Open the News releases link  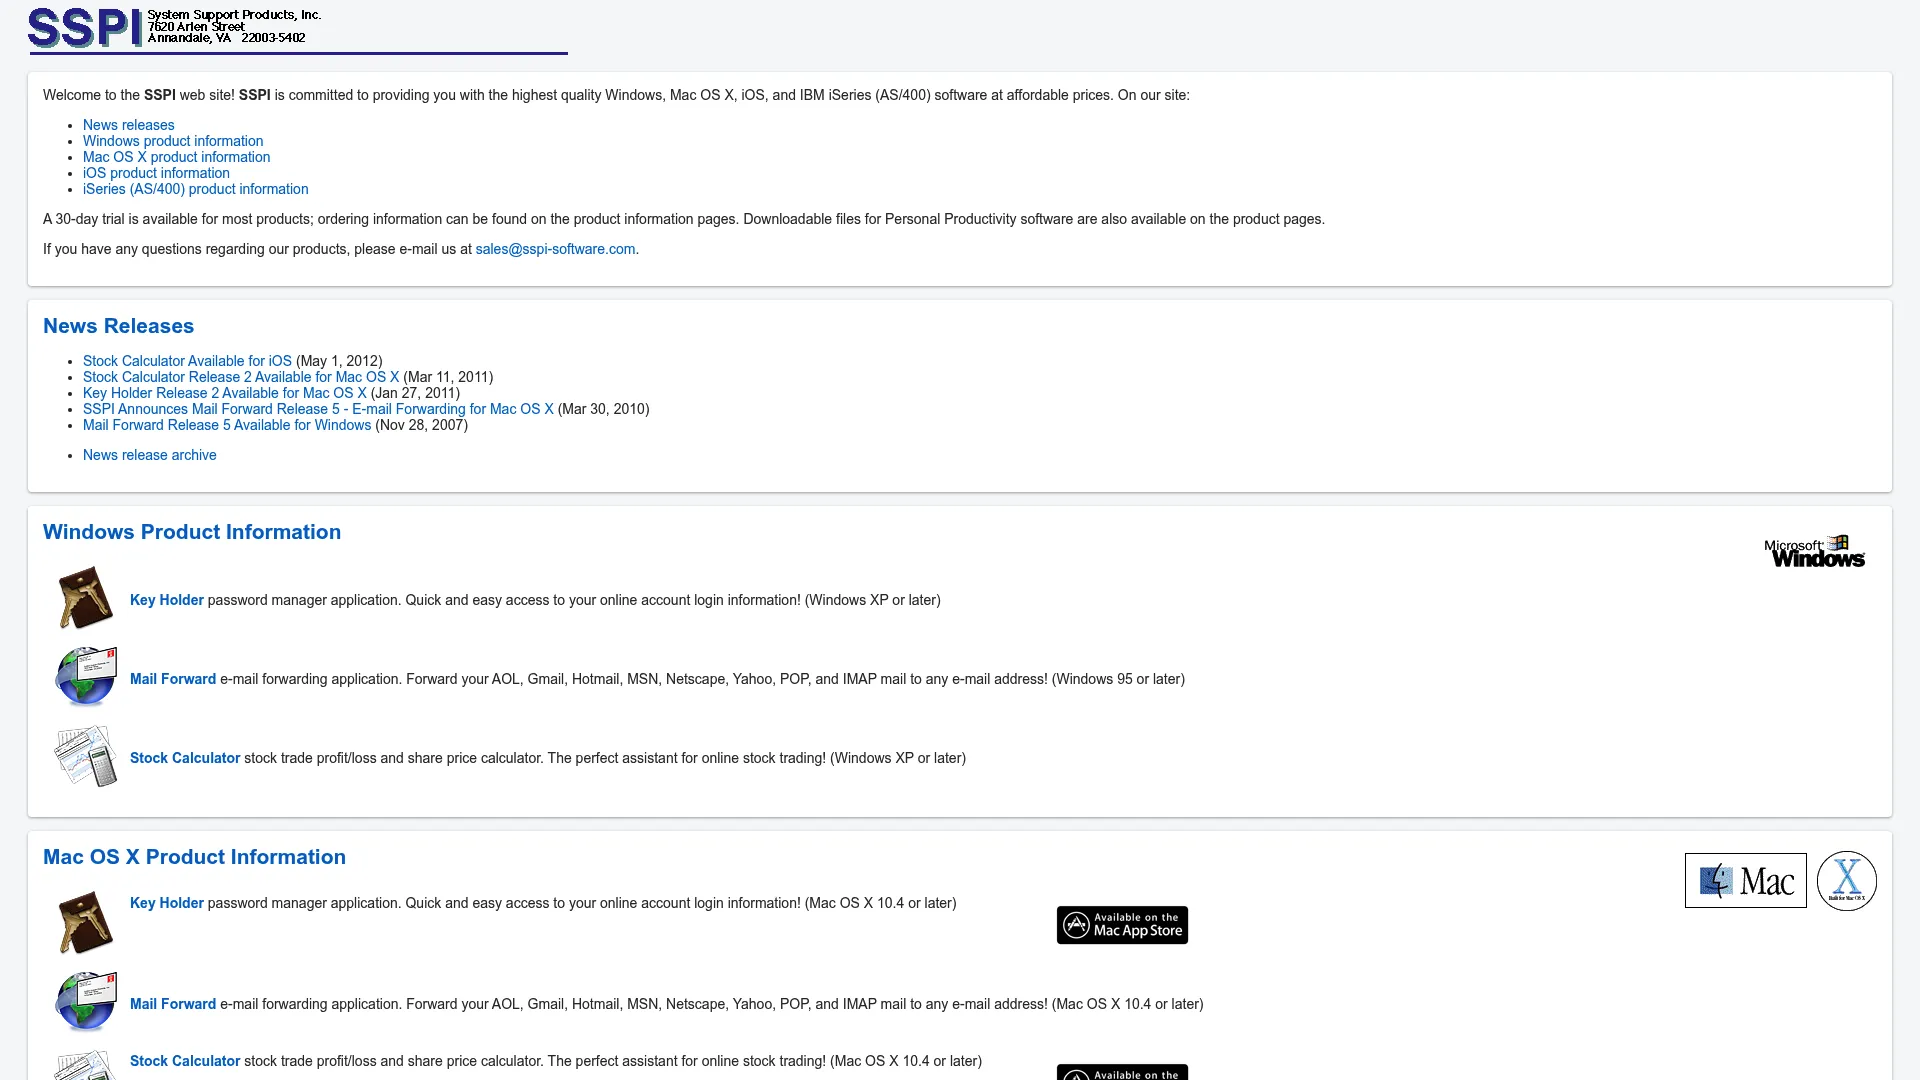(x=128, y=125)
